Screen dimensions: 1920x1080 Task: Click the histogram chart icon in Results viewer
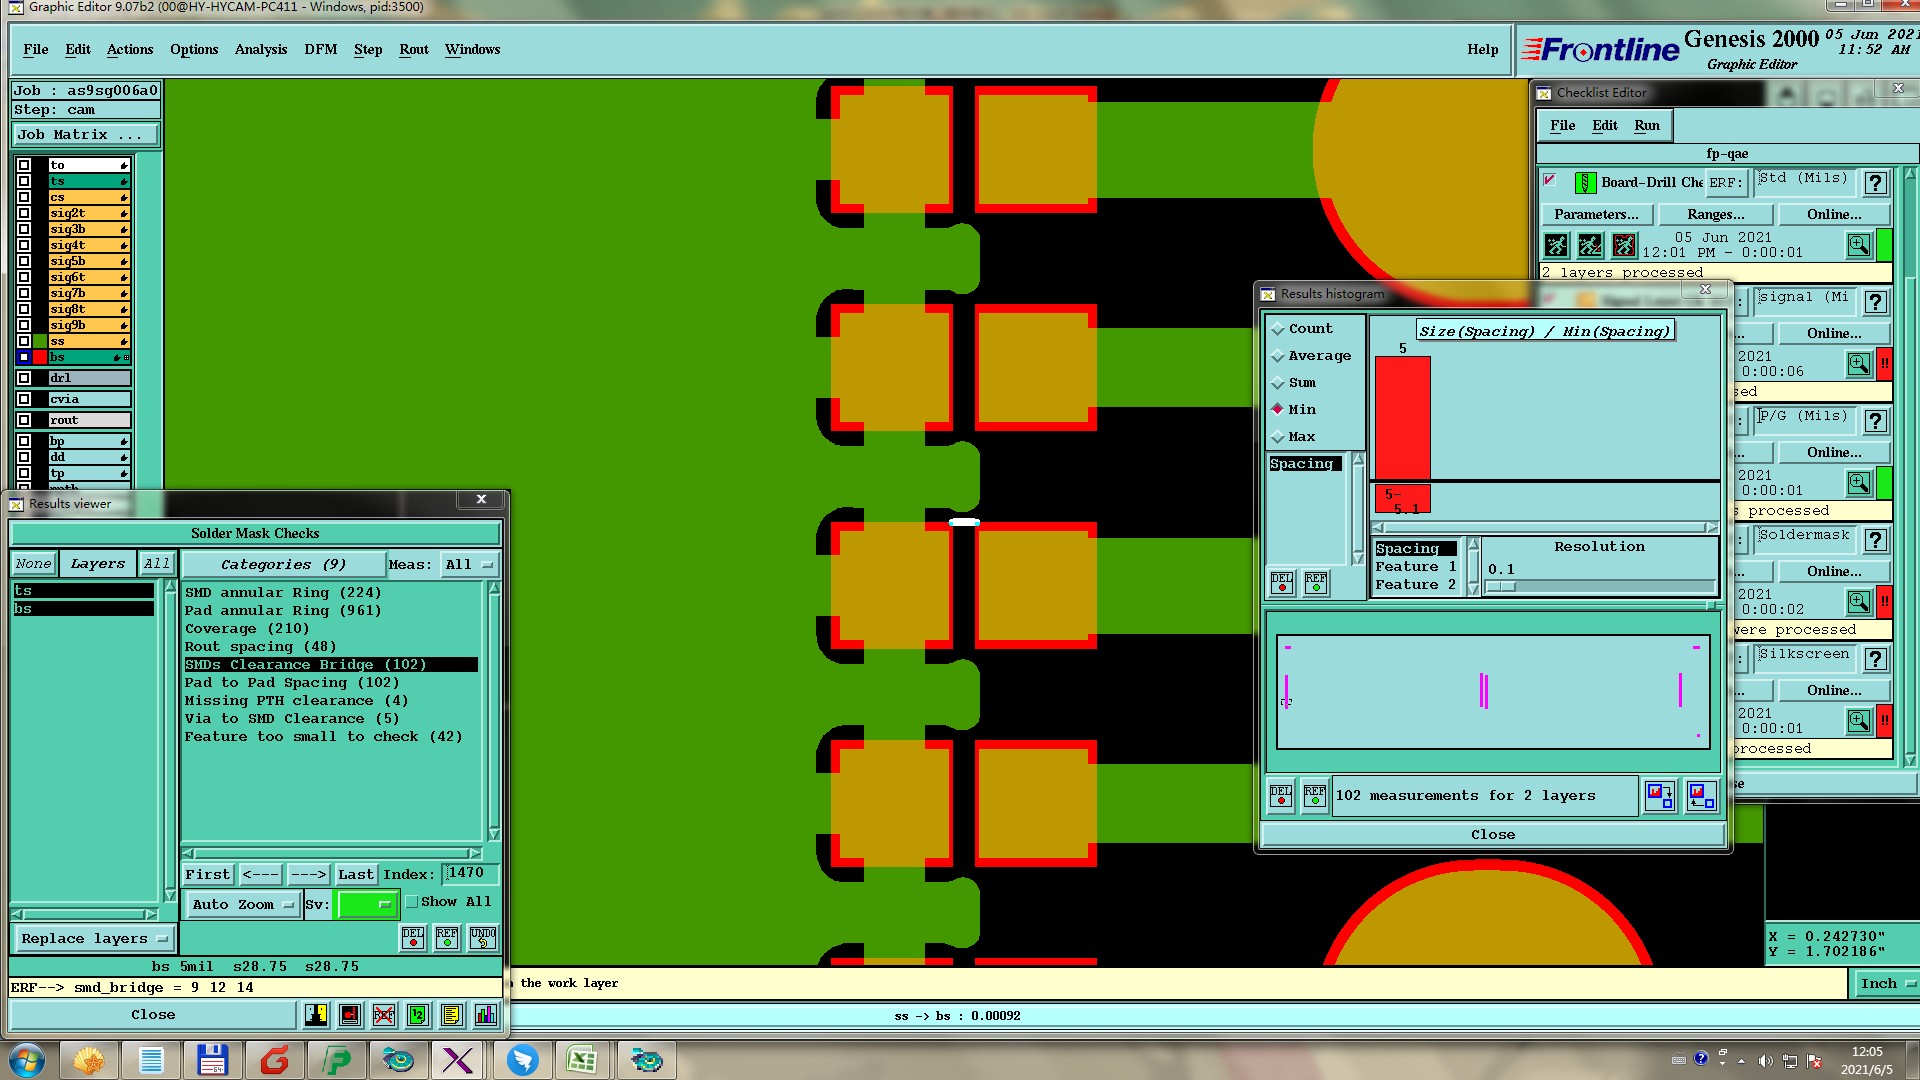click(x=486, y=1015)
